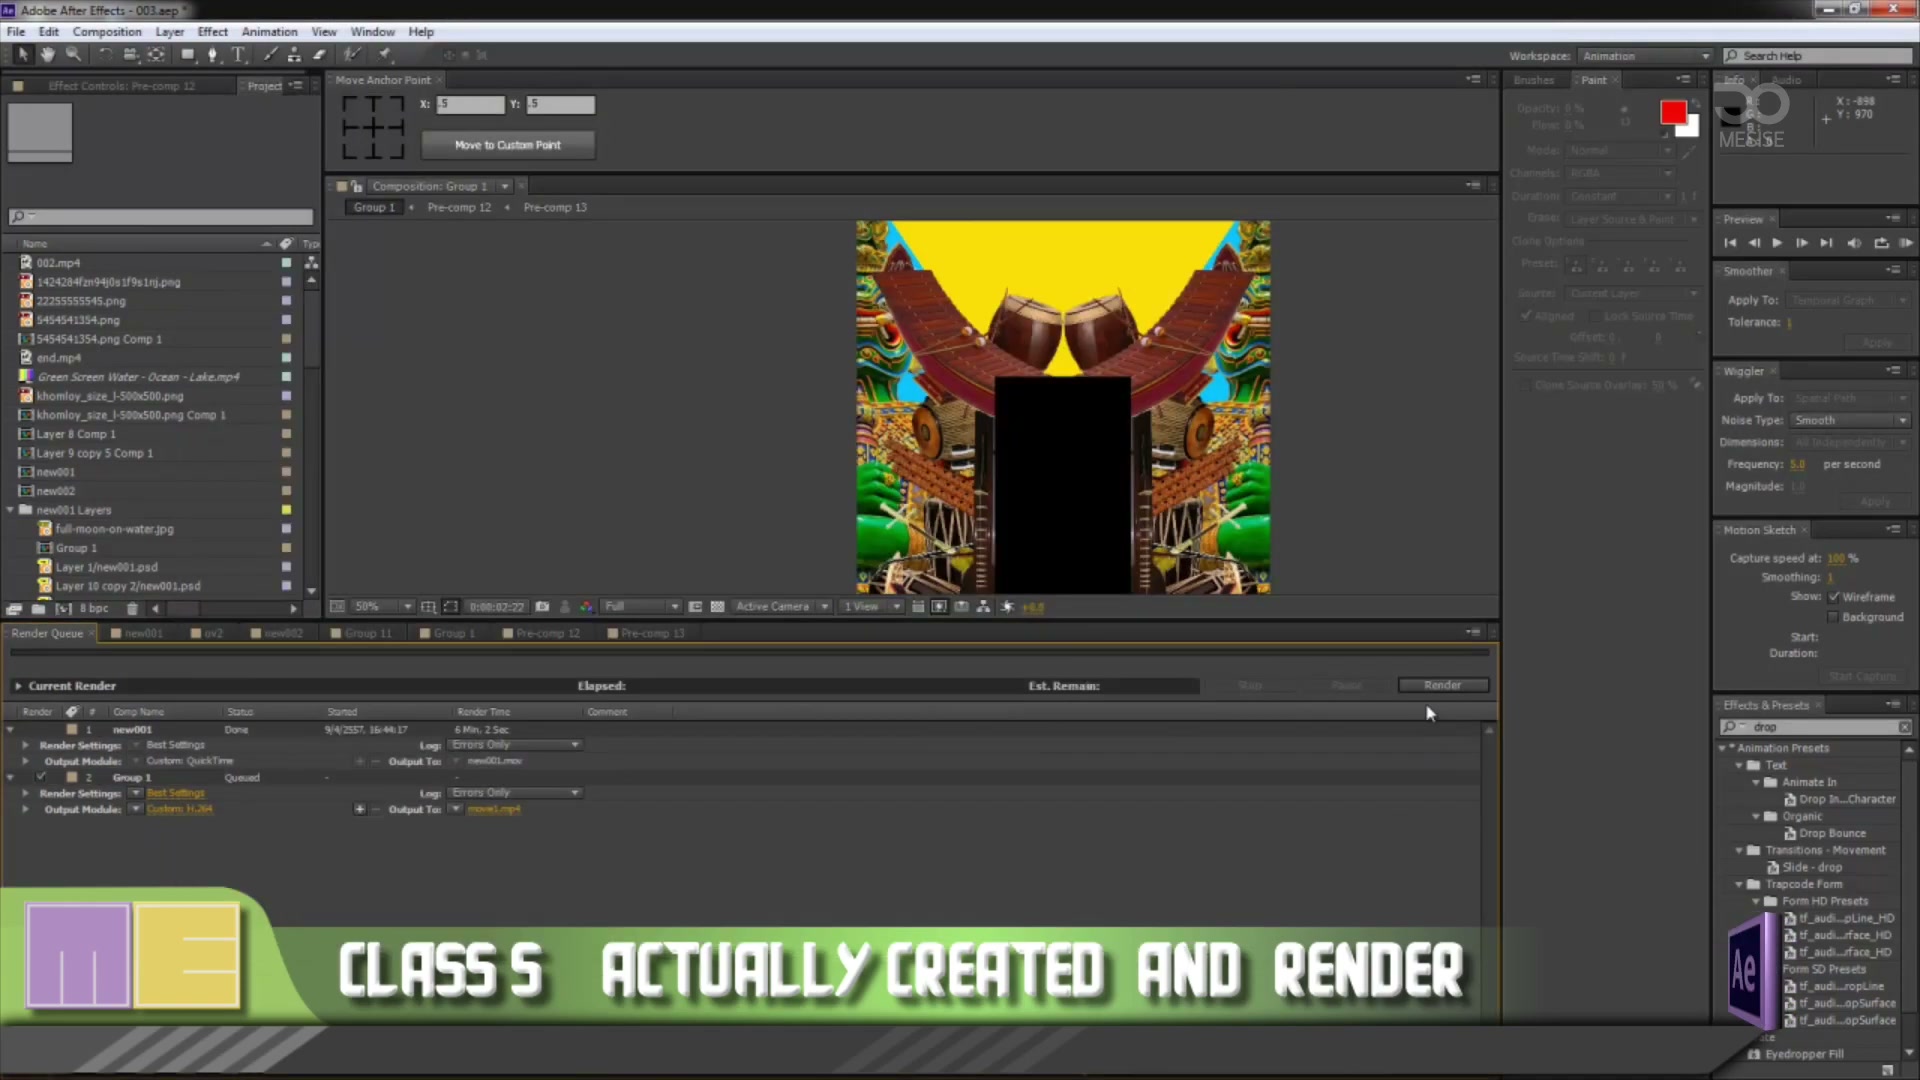Open the Effect menu
The height and width of the screenshot is (1080, 1920).
point(212,32)
